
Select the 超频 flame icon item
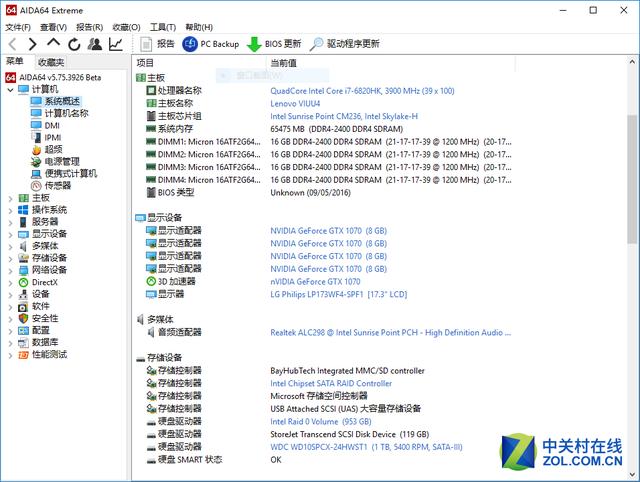(x=36, y=150)
